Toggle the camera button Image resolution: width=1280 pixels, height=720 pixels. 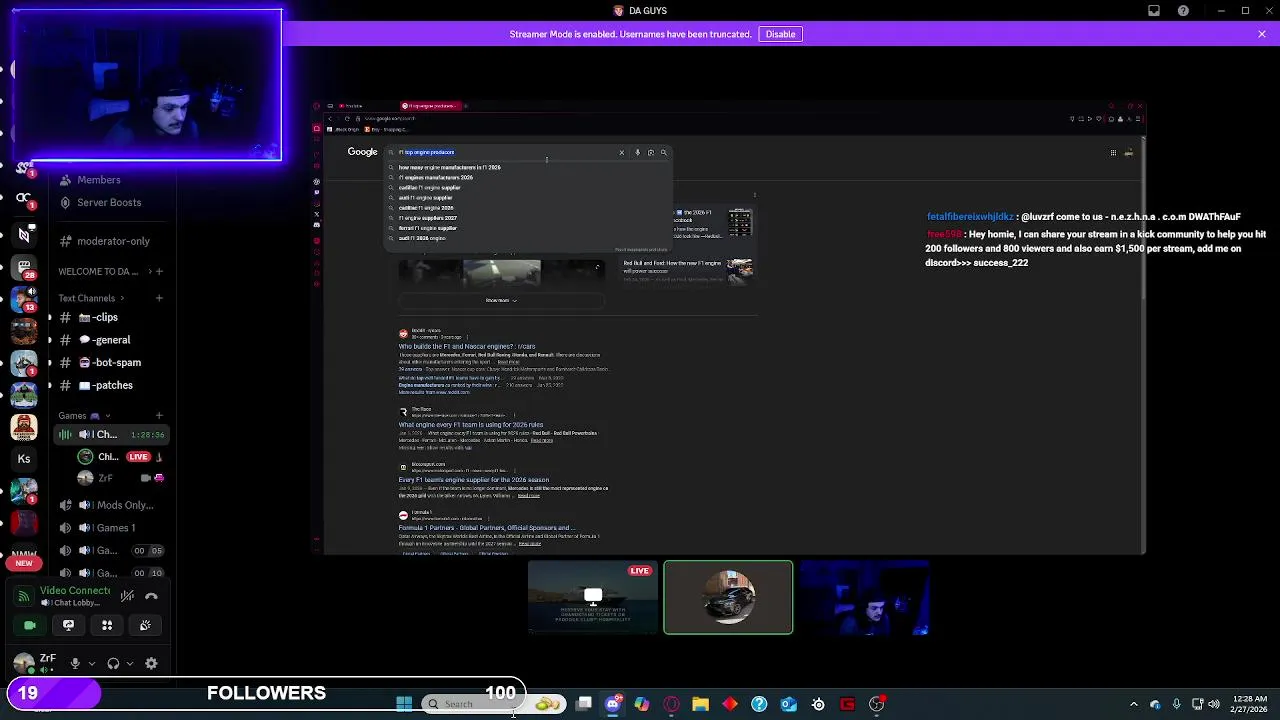coord(30,625)
